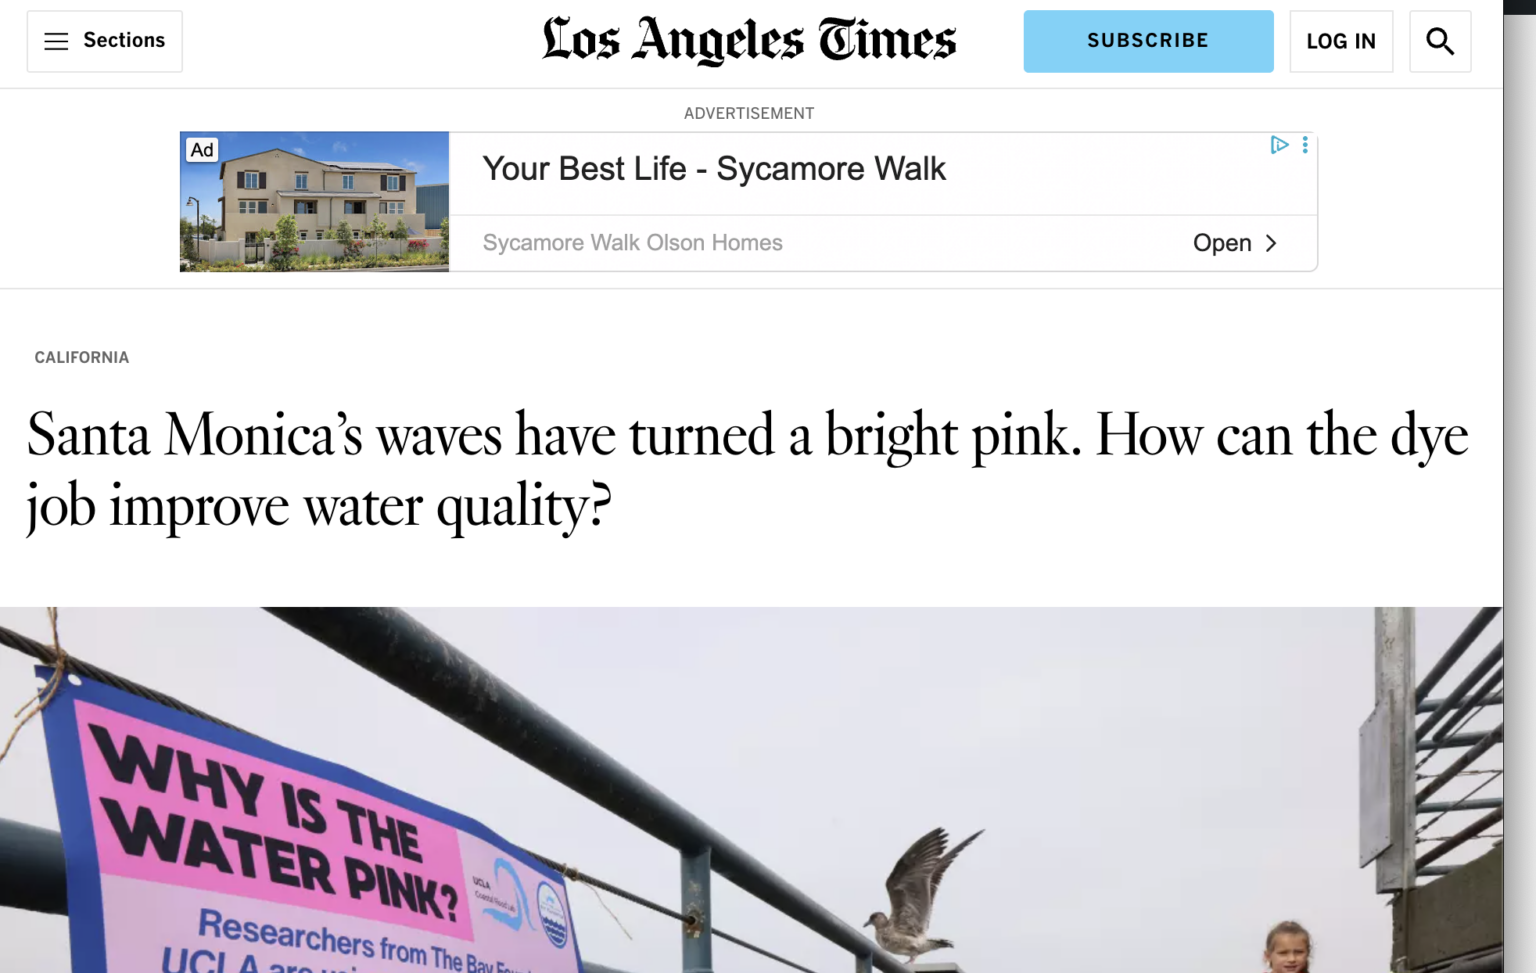
Task: Go to the California section link
Action: [82, 358]
